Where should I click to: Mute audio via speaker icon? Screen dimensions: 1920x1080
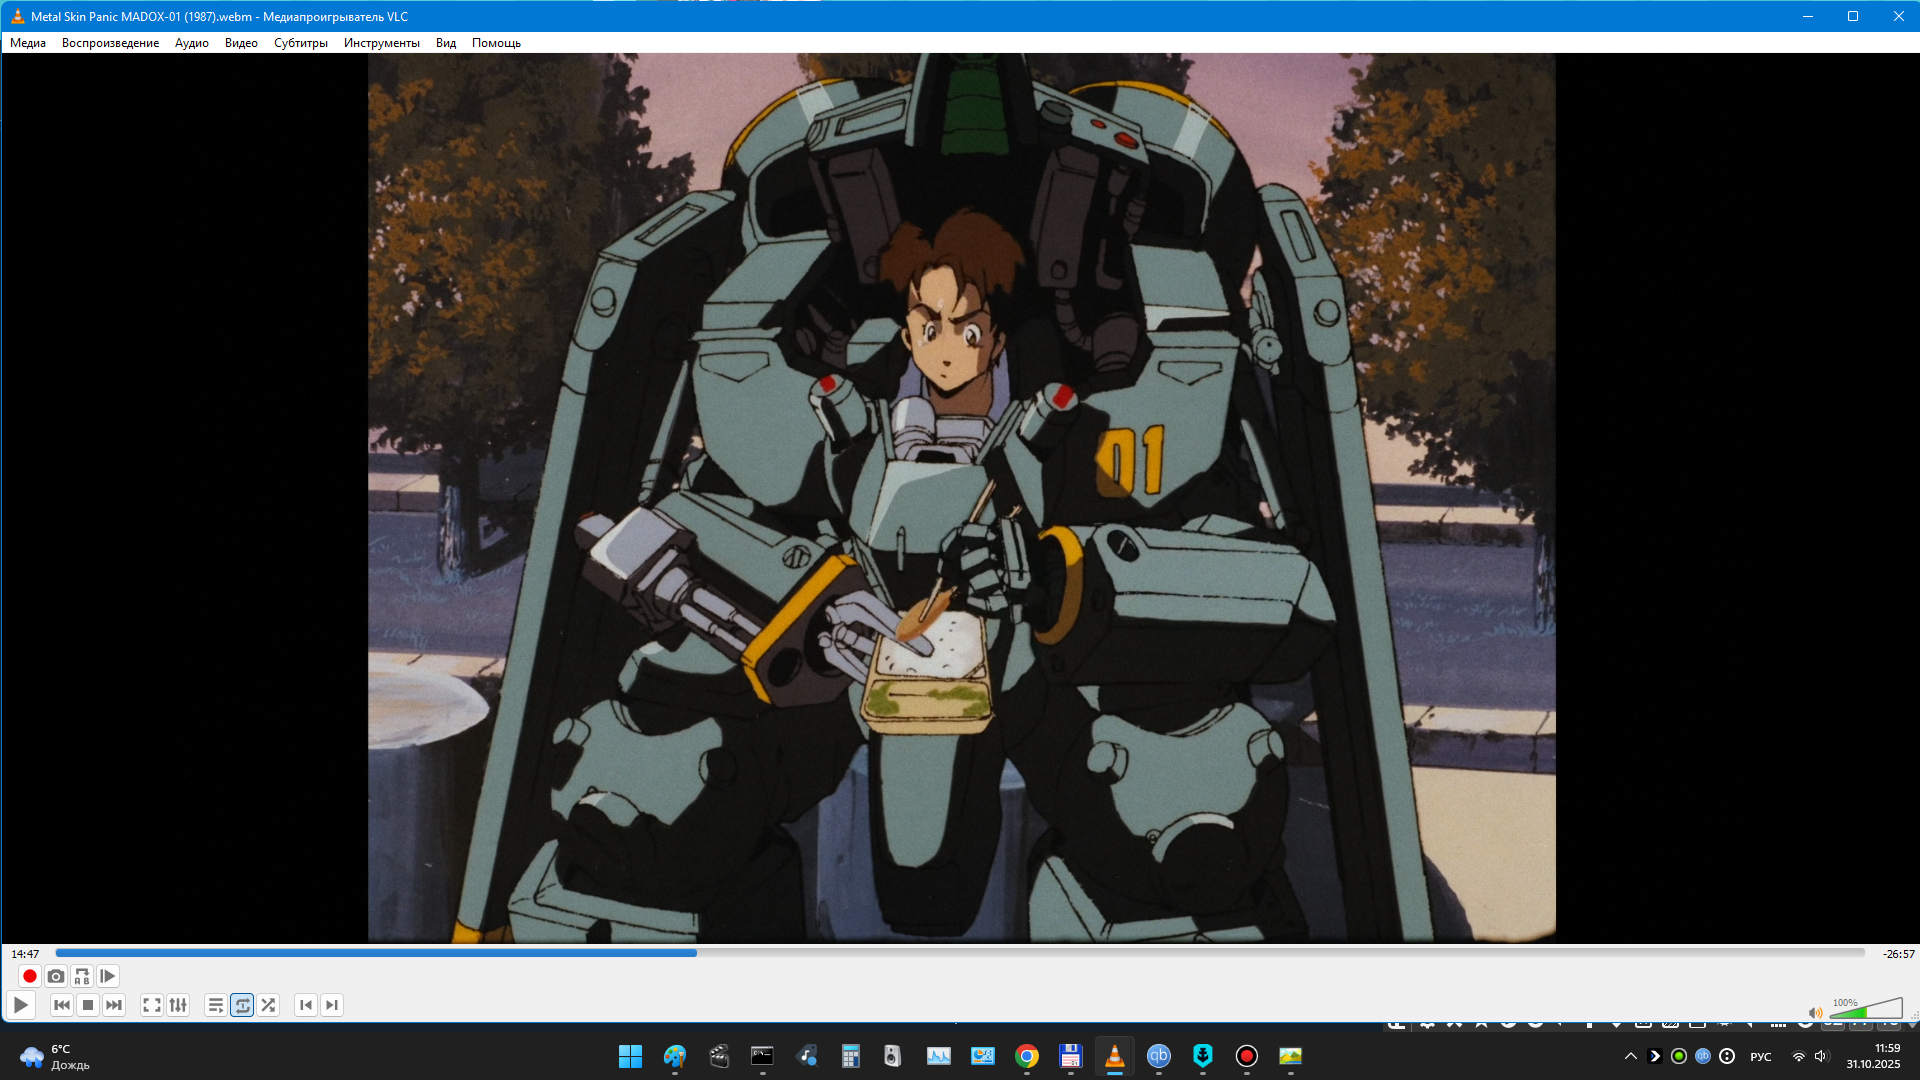(x=1815, y=1013)
